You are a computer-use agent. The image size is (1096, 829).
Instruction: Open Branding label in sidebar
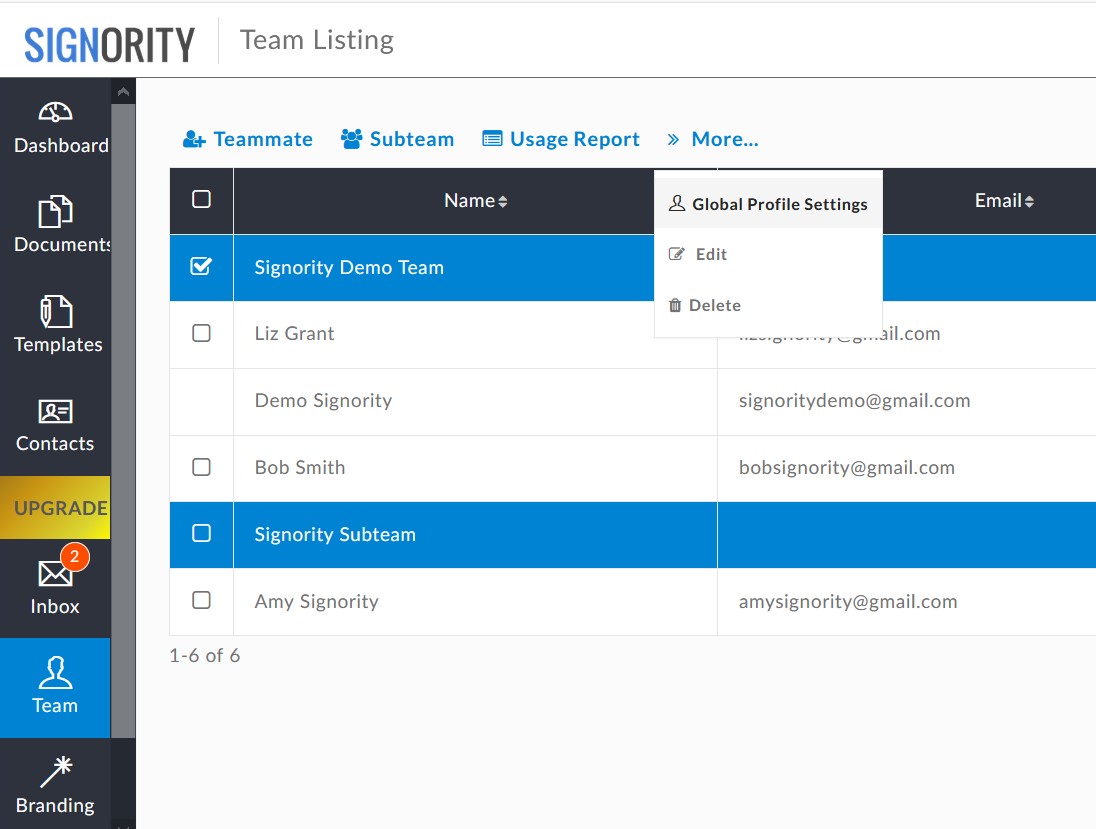click(55, 805)
